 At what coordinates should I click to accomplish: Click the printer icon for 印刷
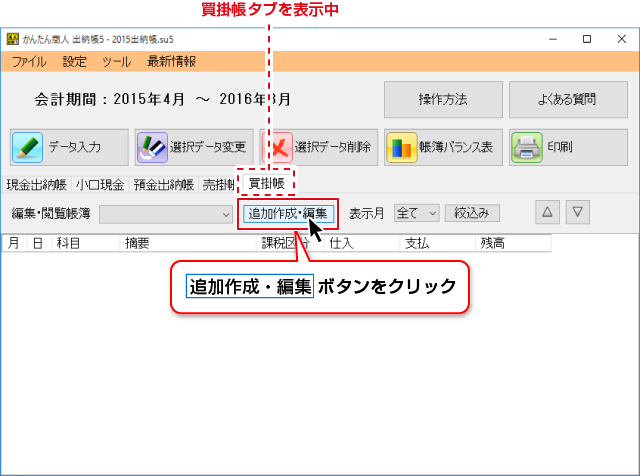tap(527, 147)
